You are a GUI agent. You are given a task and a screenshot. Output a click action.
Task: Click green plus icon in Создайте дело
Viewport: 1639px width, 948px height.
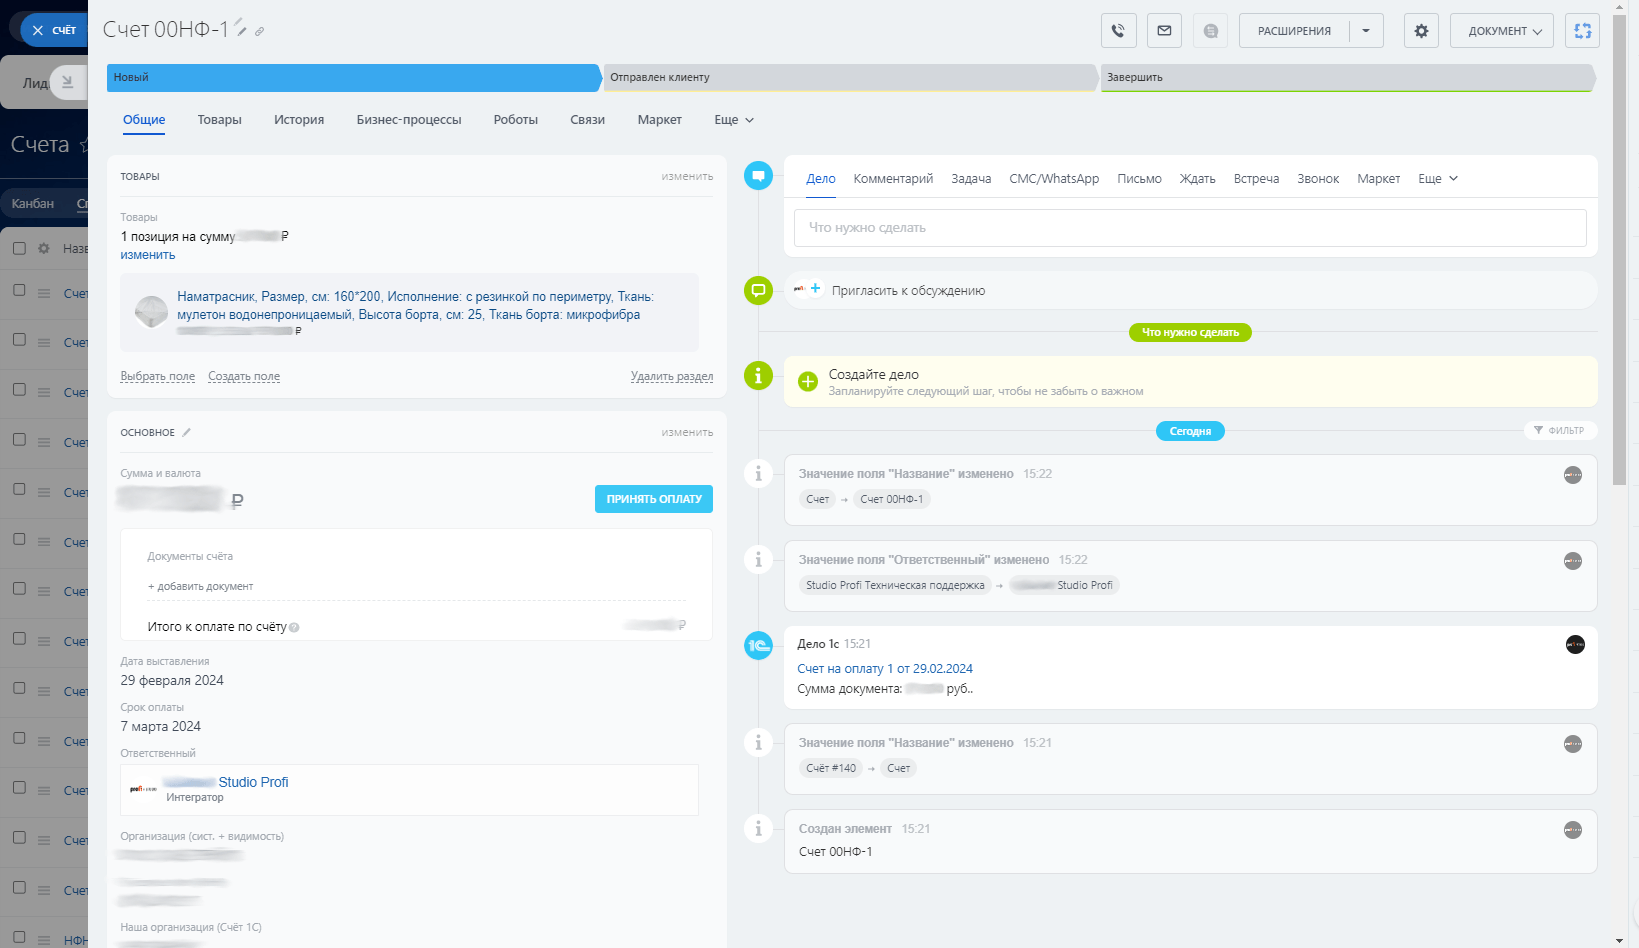coord(808,381)
